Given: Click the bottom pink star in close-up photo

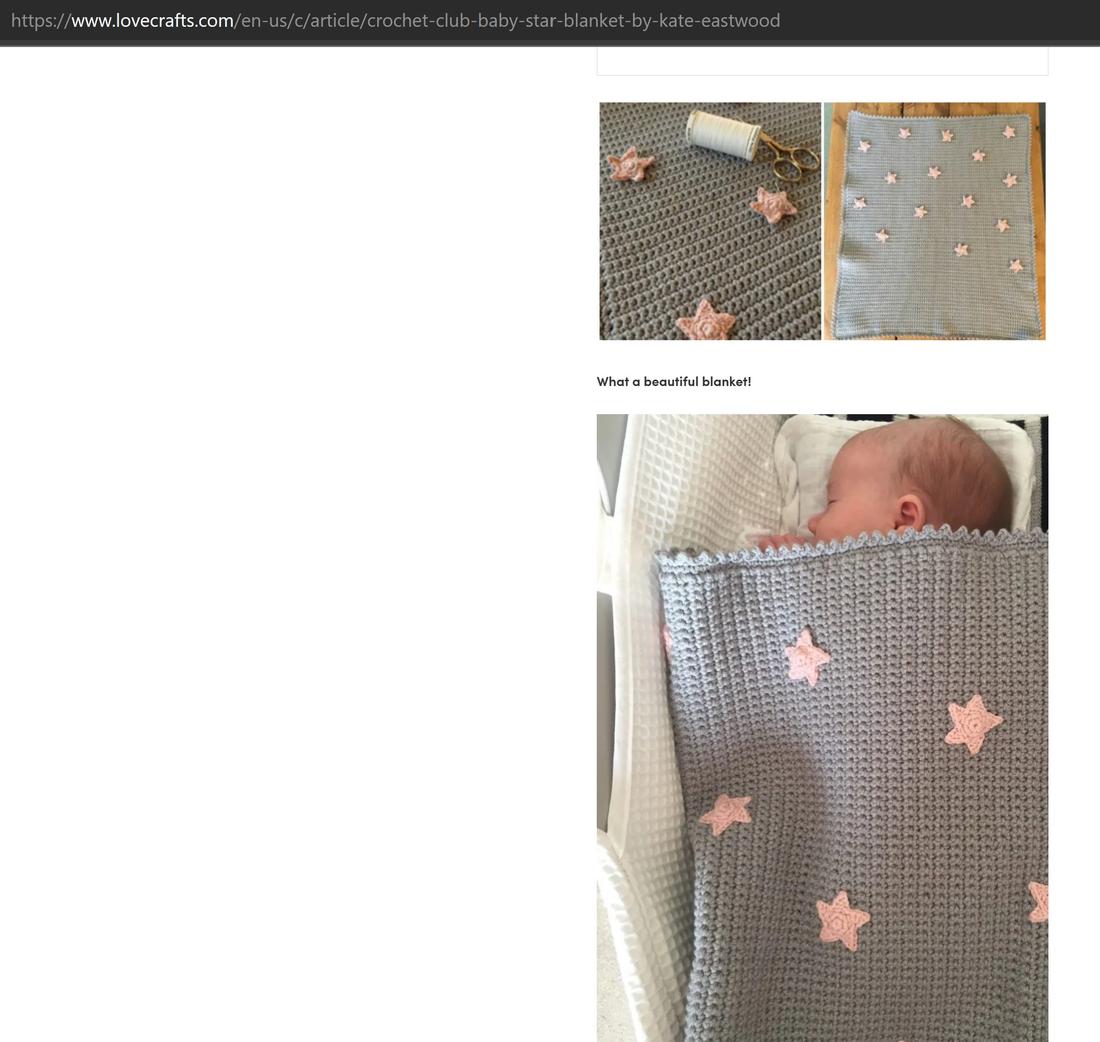Looking at the screenshot, I should point(706,321).
